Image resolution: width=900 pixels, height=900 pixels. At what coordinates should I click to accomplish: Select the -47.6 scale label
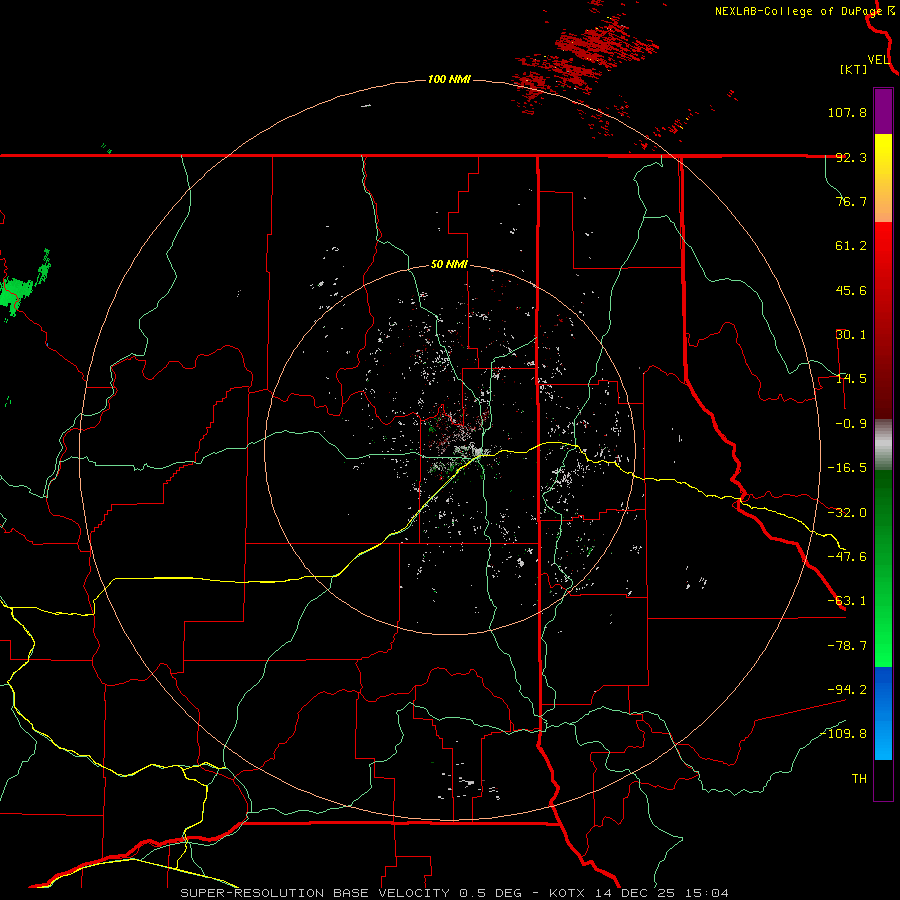(847, 557)
